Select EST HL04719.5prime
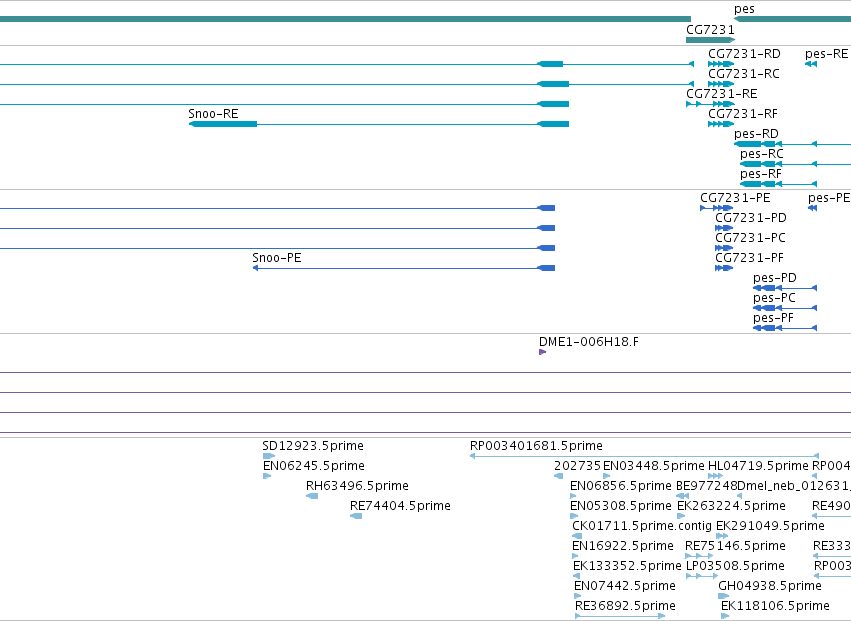This screenshot has height=621, width=851. (758, 466)
